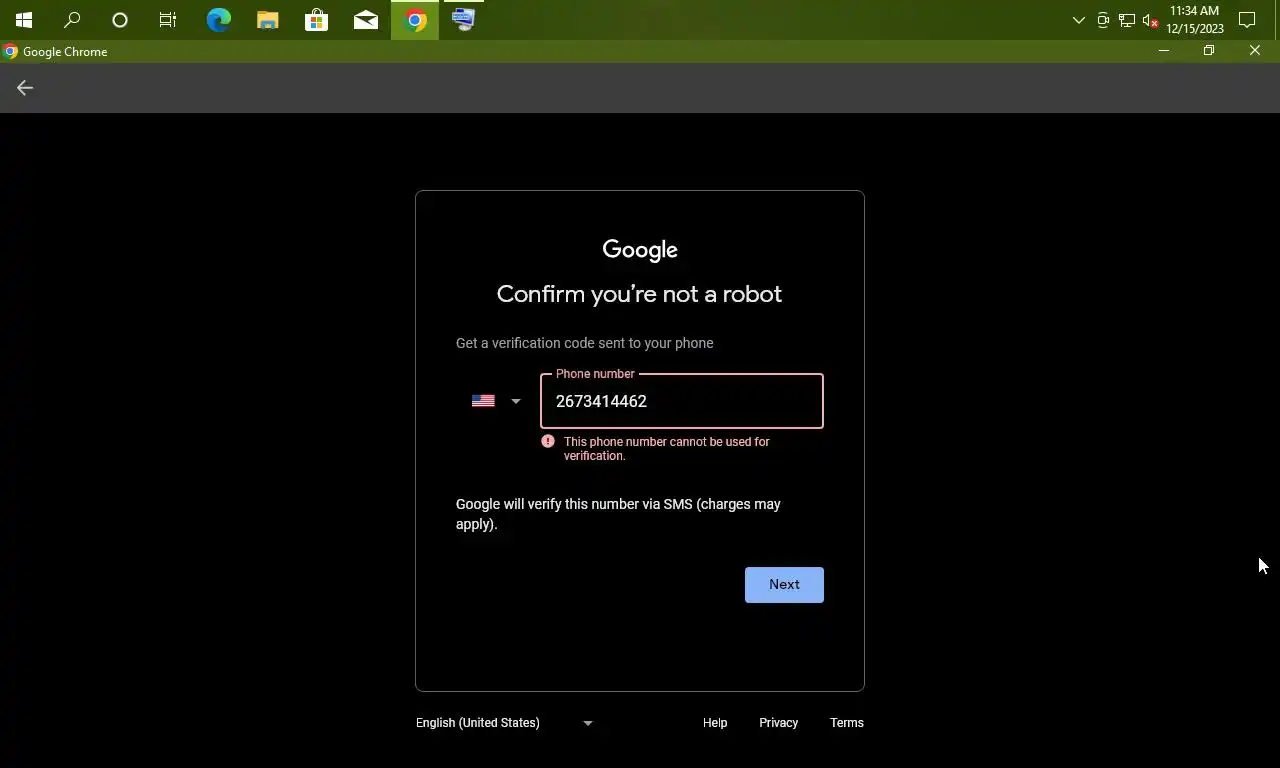This screenshot has width=1280, height=768.
Task: Open taskbar Search magnifier
Action: (72, 20)
